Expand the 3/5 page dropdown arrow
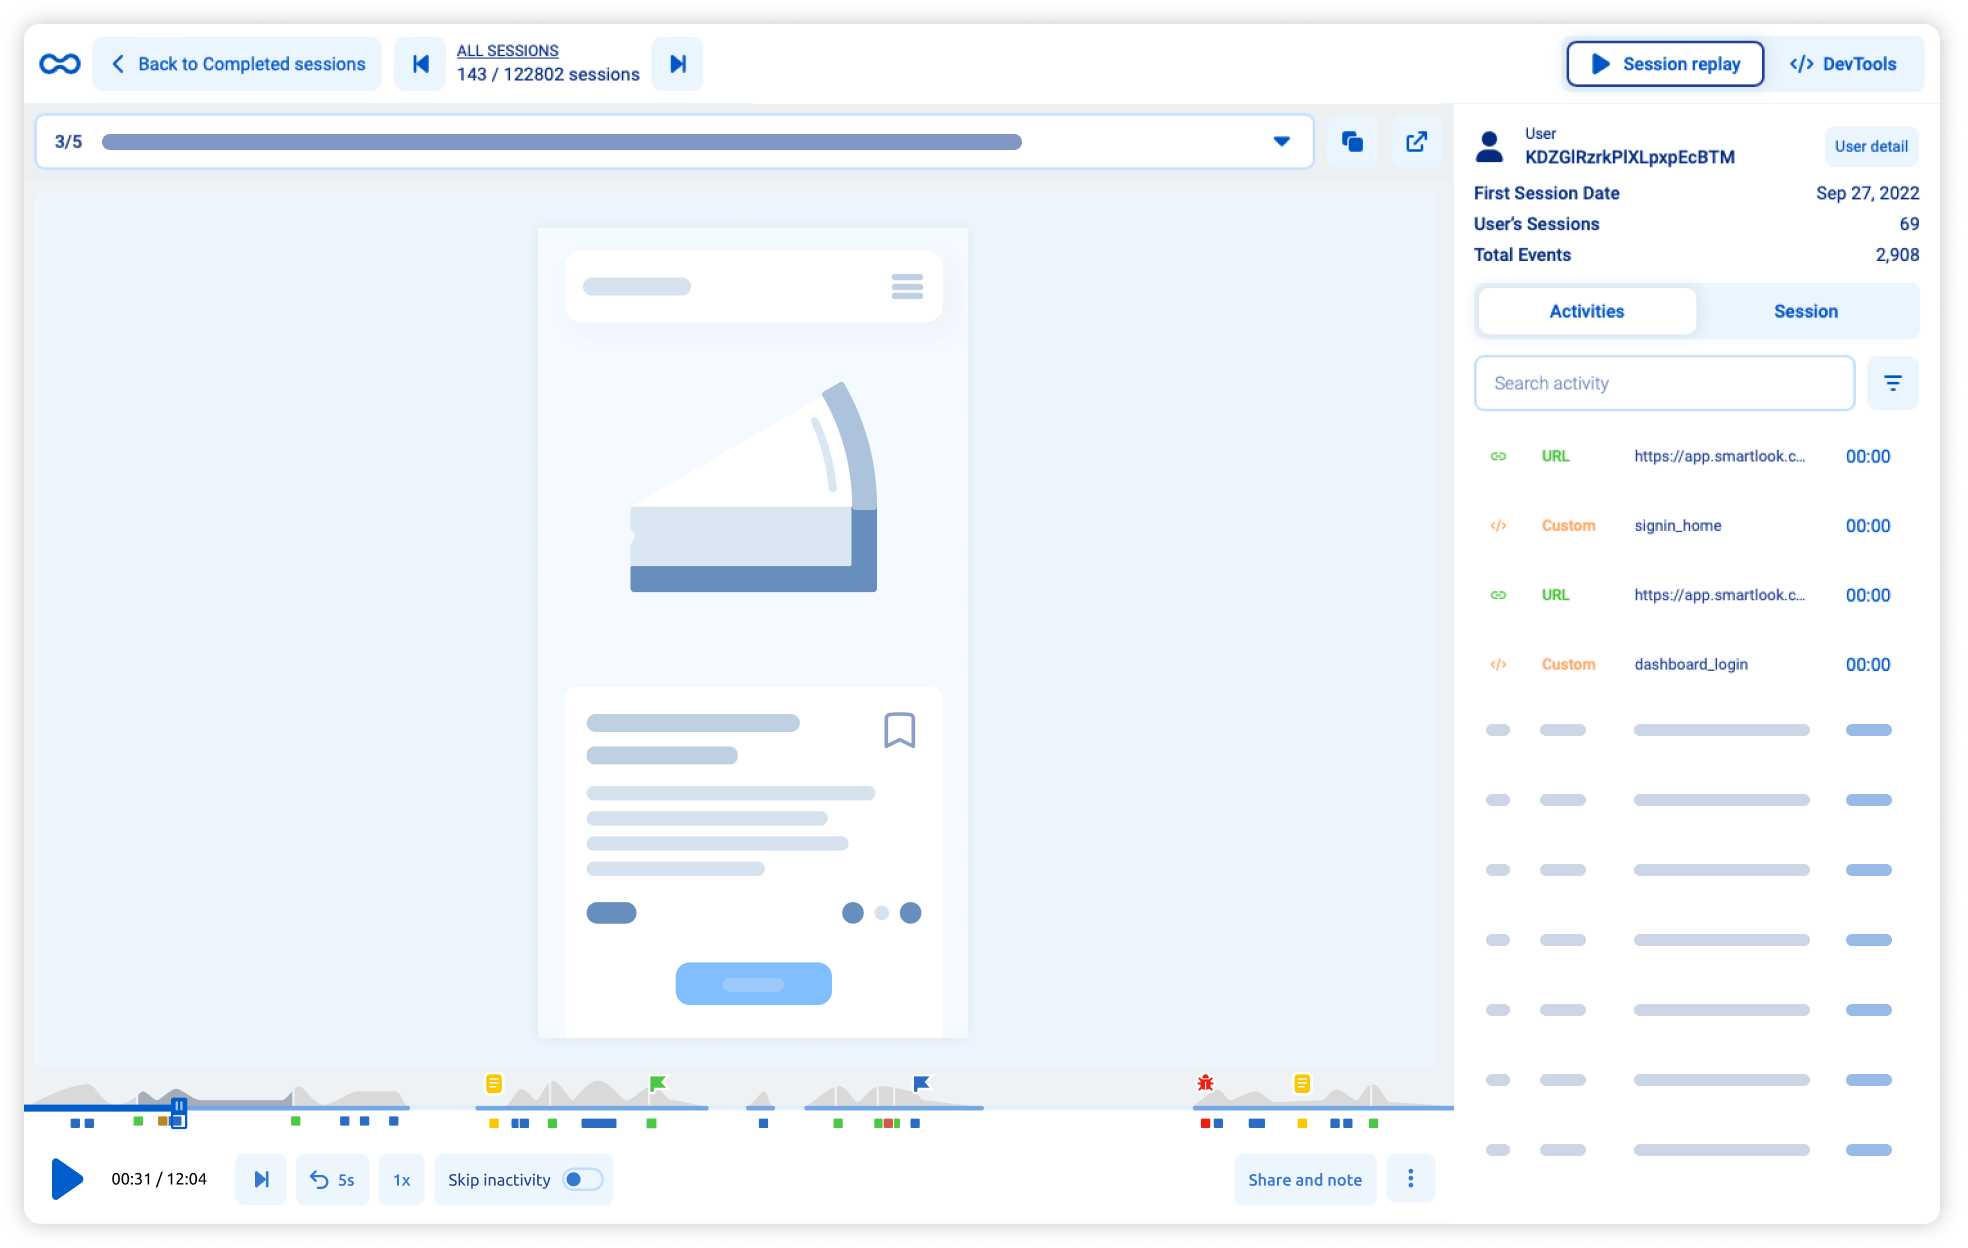 coord(1281,141)
